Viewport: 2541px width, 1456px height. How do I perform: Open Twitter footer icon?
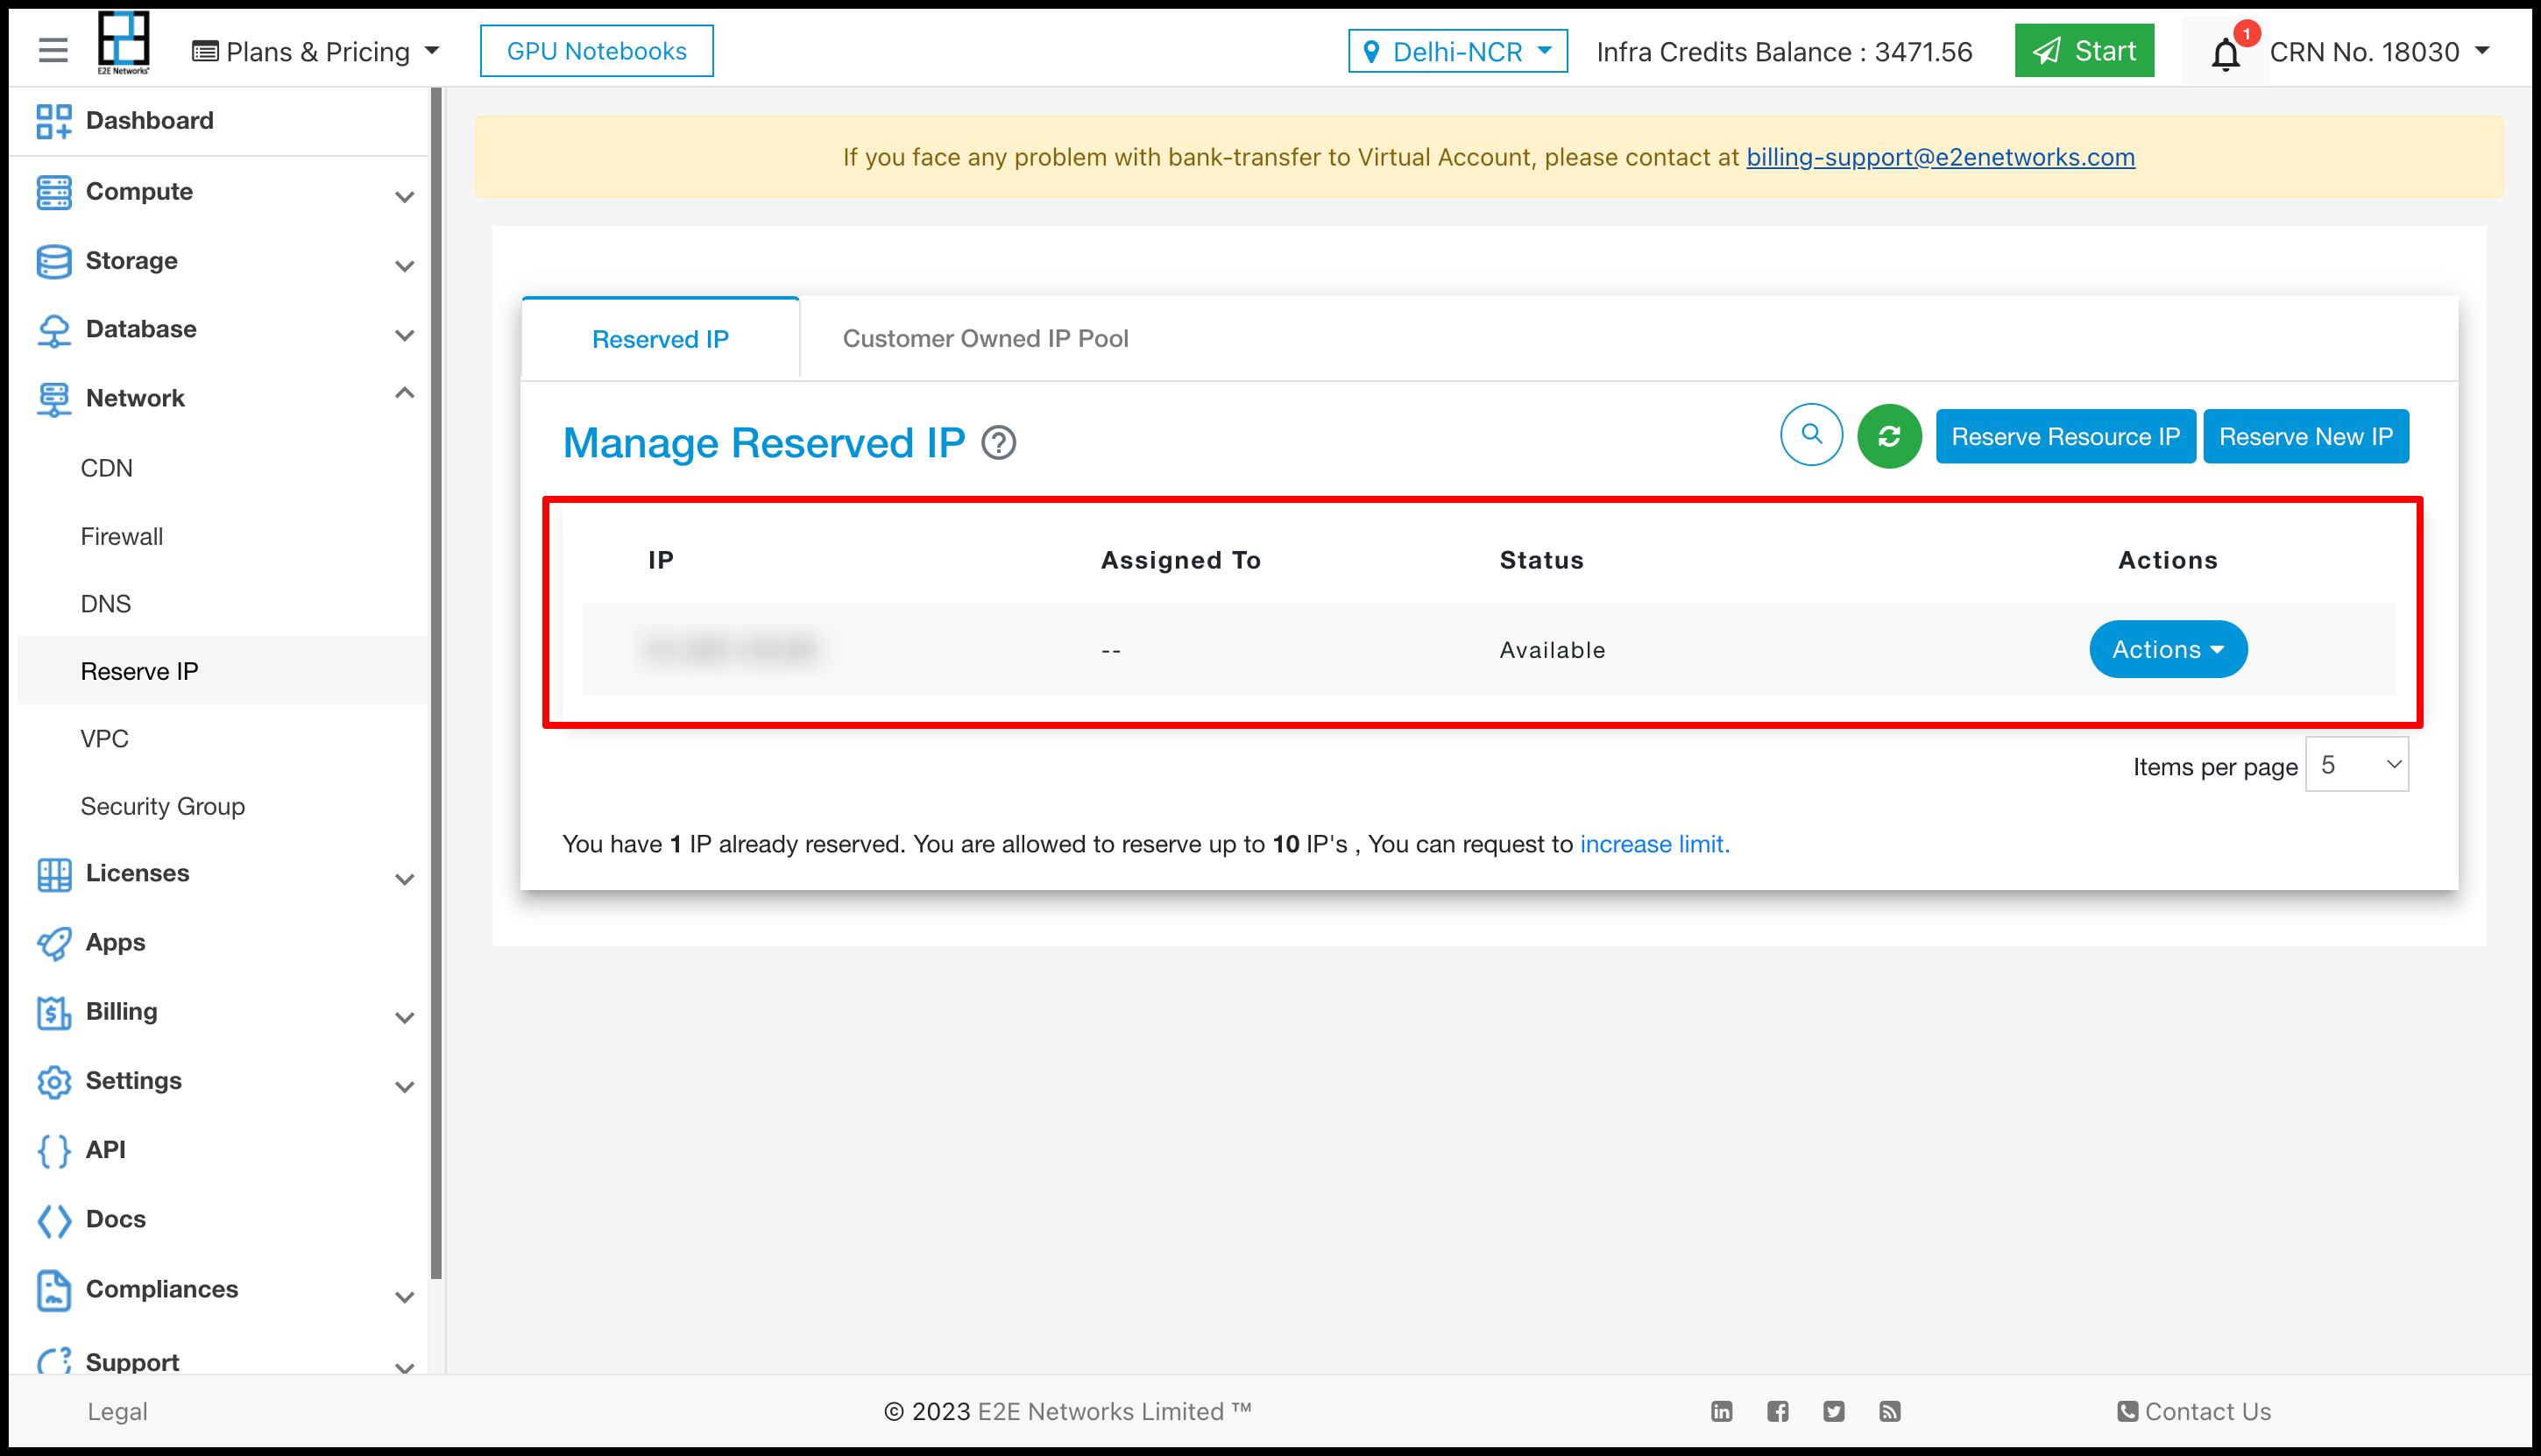(x=1833, y=1411)
